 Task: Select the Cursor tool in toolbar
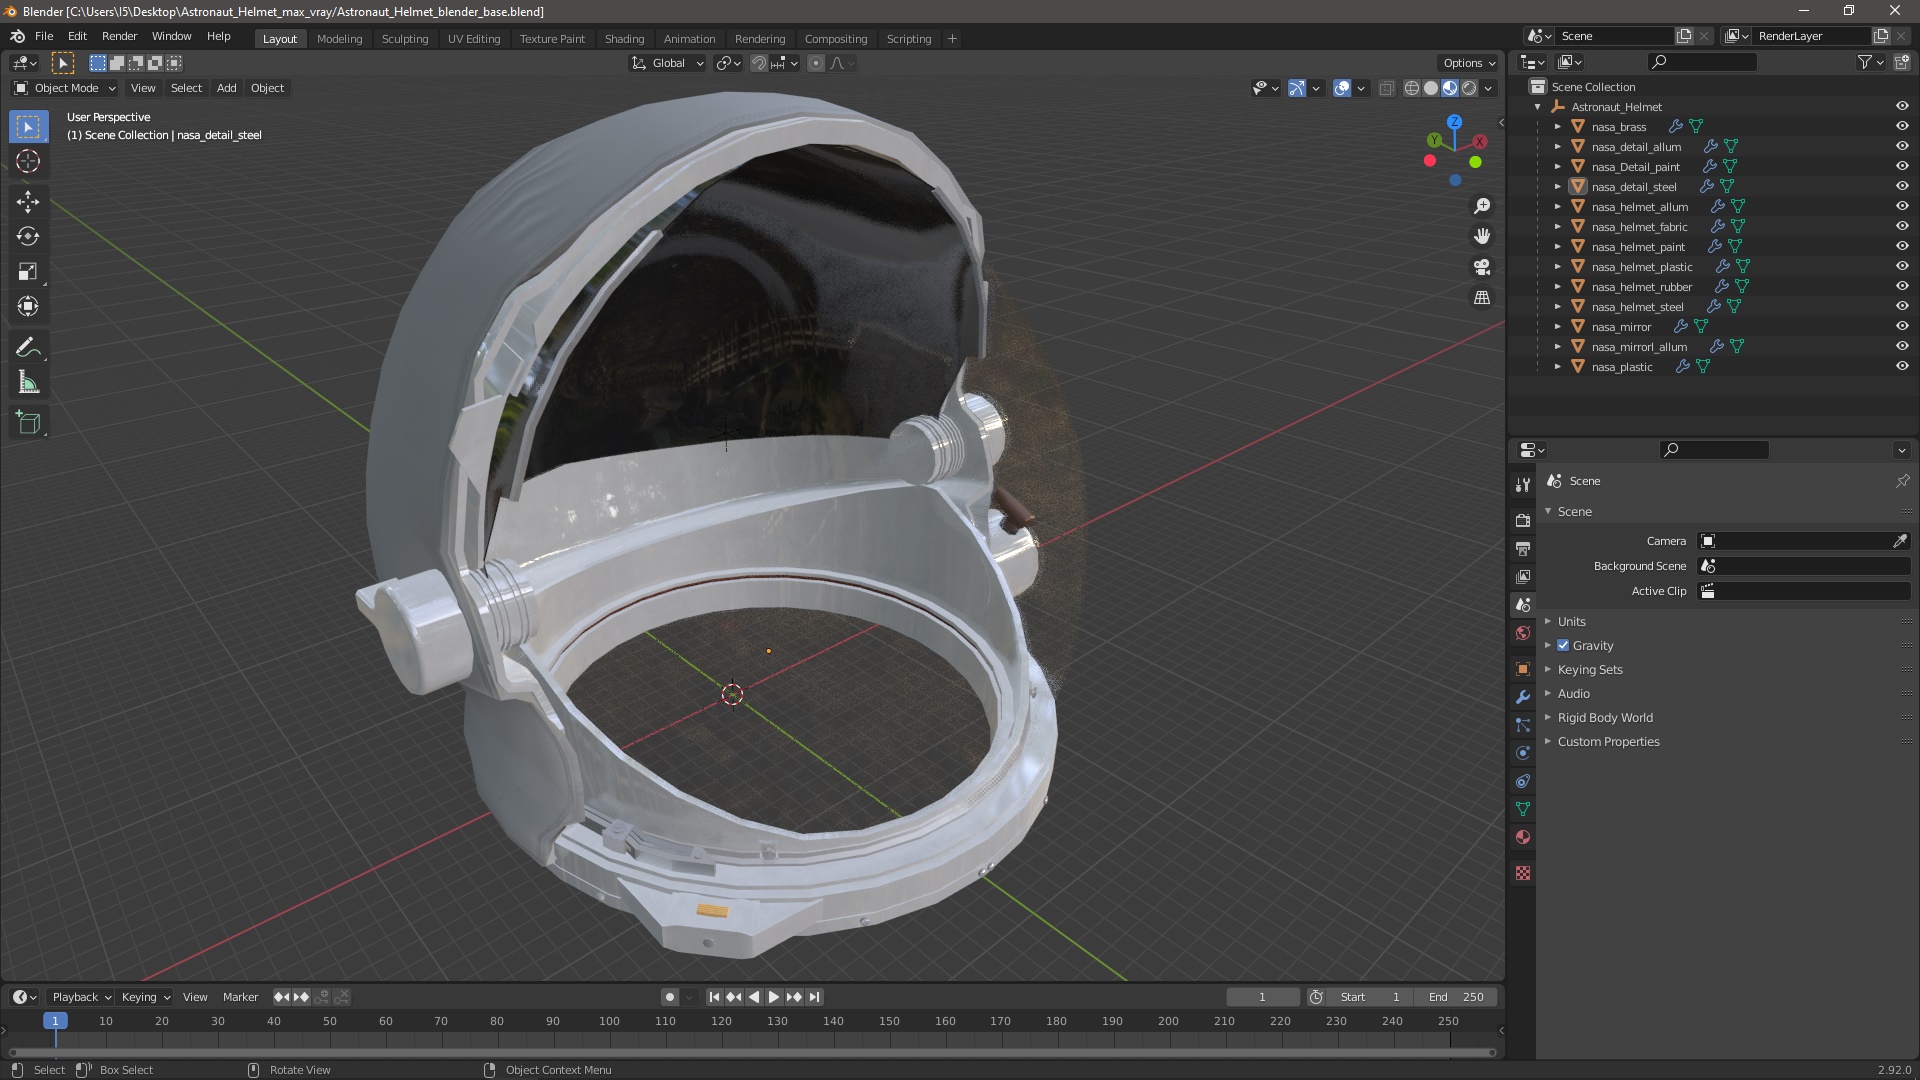[28, 161]
